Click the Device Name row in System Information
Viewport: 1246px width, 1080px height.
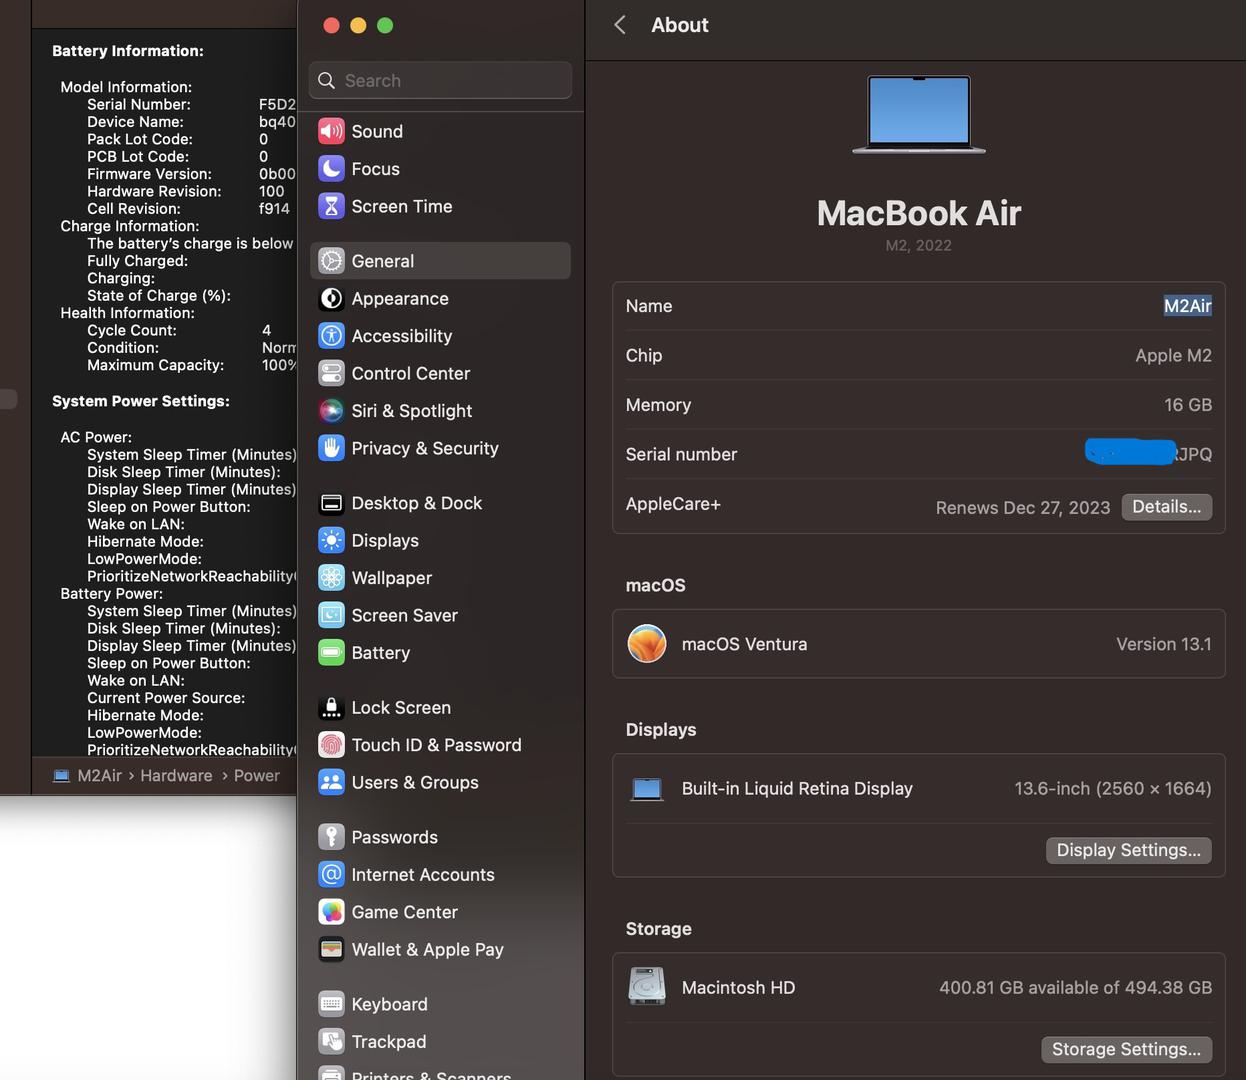coord(191,122)
